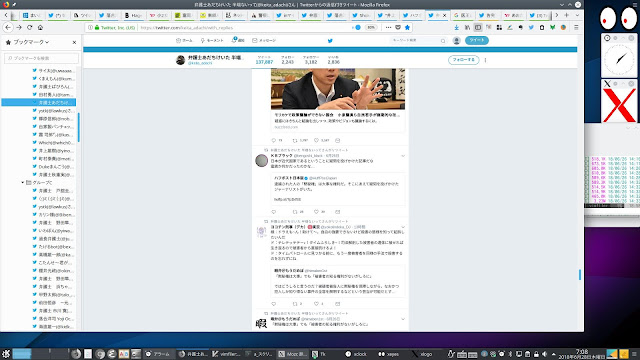Show hidden tray icons with the arrow
The image size is (640, 360).
point(553,354)
